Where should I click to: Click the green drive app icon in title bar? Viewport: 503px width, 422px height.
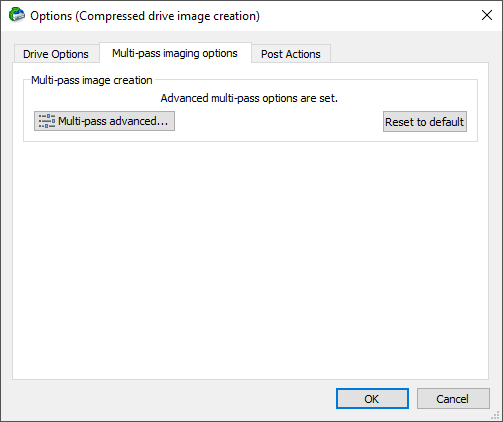pyautogui.click(x=17, y=15)
